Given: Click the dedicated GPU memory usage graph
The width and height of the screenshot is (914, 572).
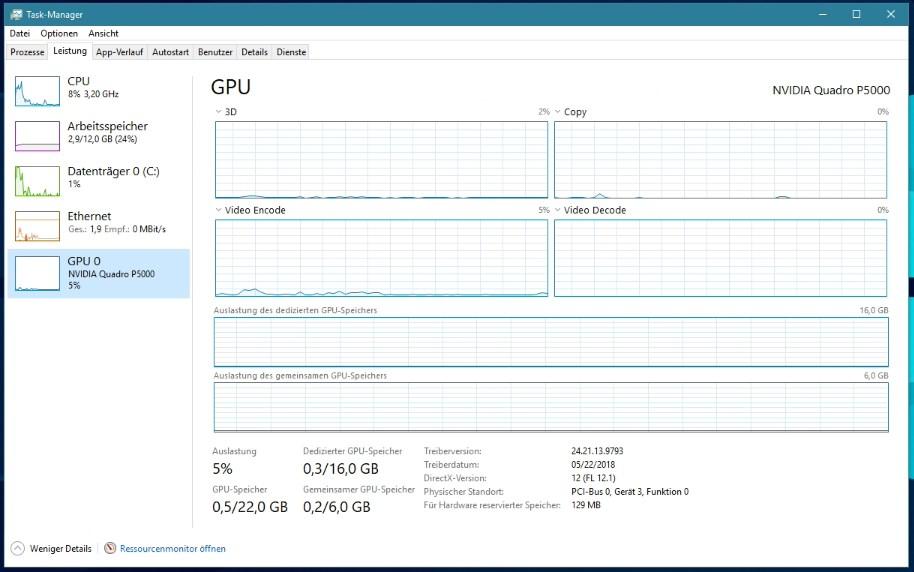Looking at the screenshot, I should tap(551, 342).
